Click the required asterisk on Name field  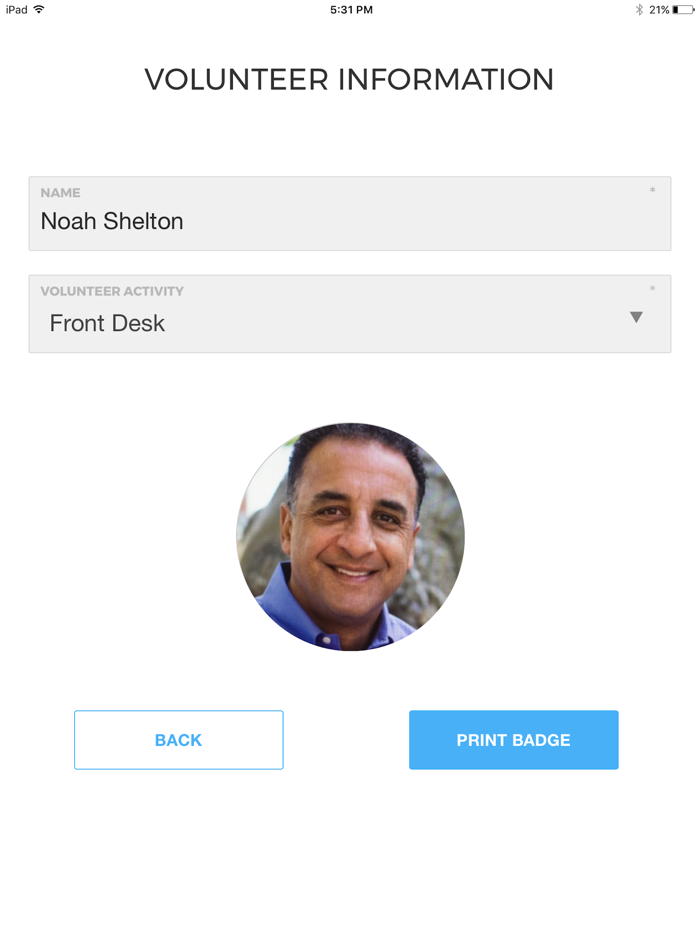pos(652,190)
